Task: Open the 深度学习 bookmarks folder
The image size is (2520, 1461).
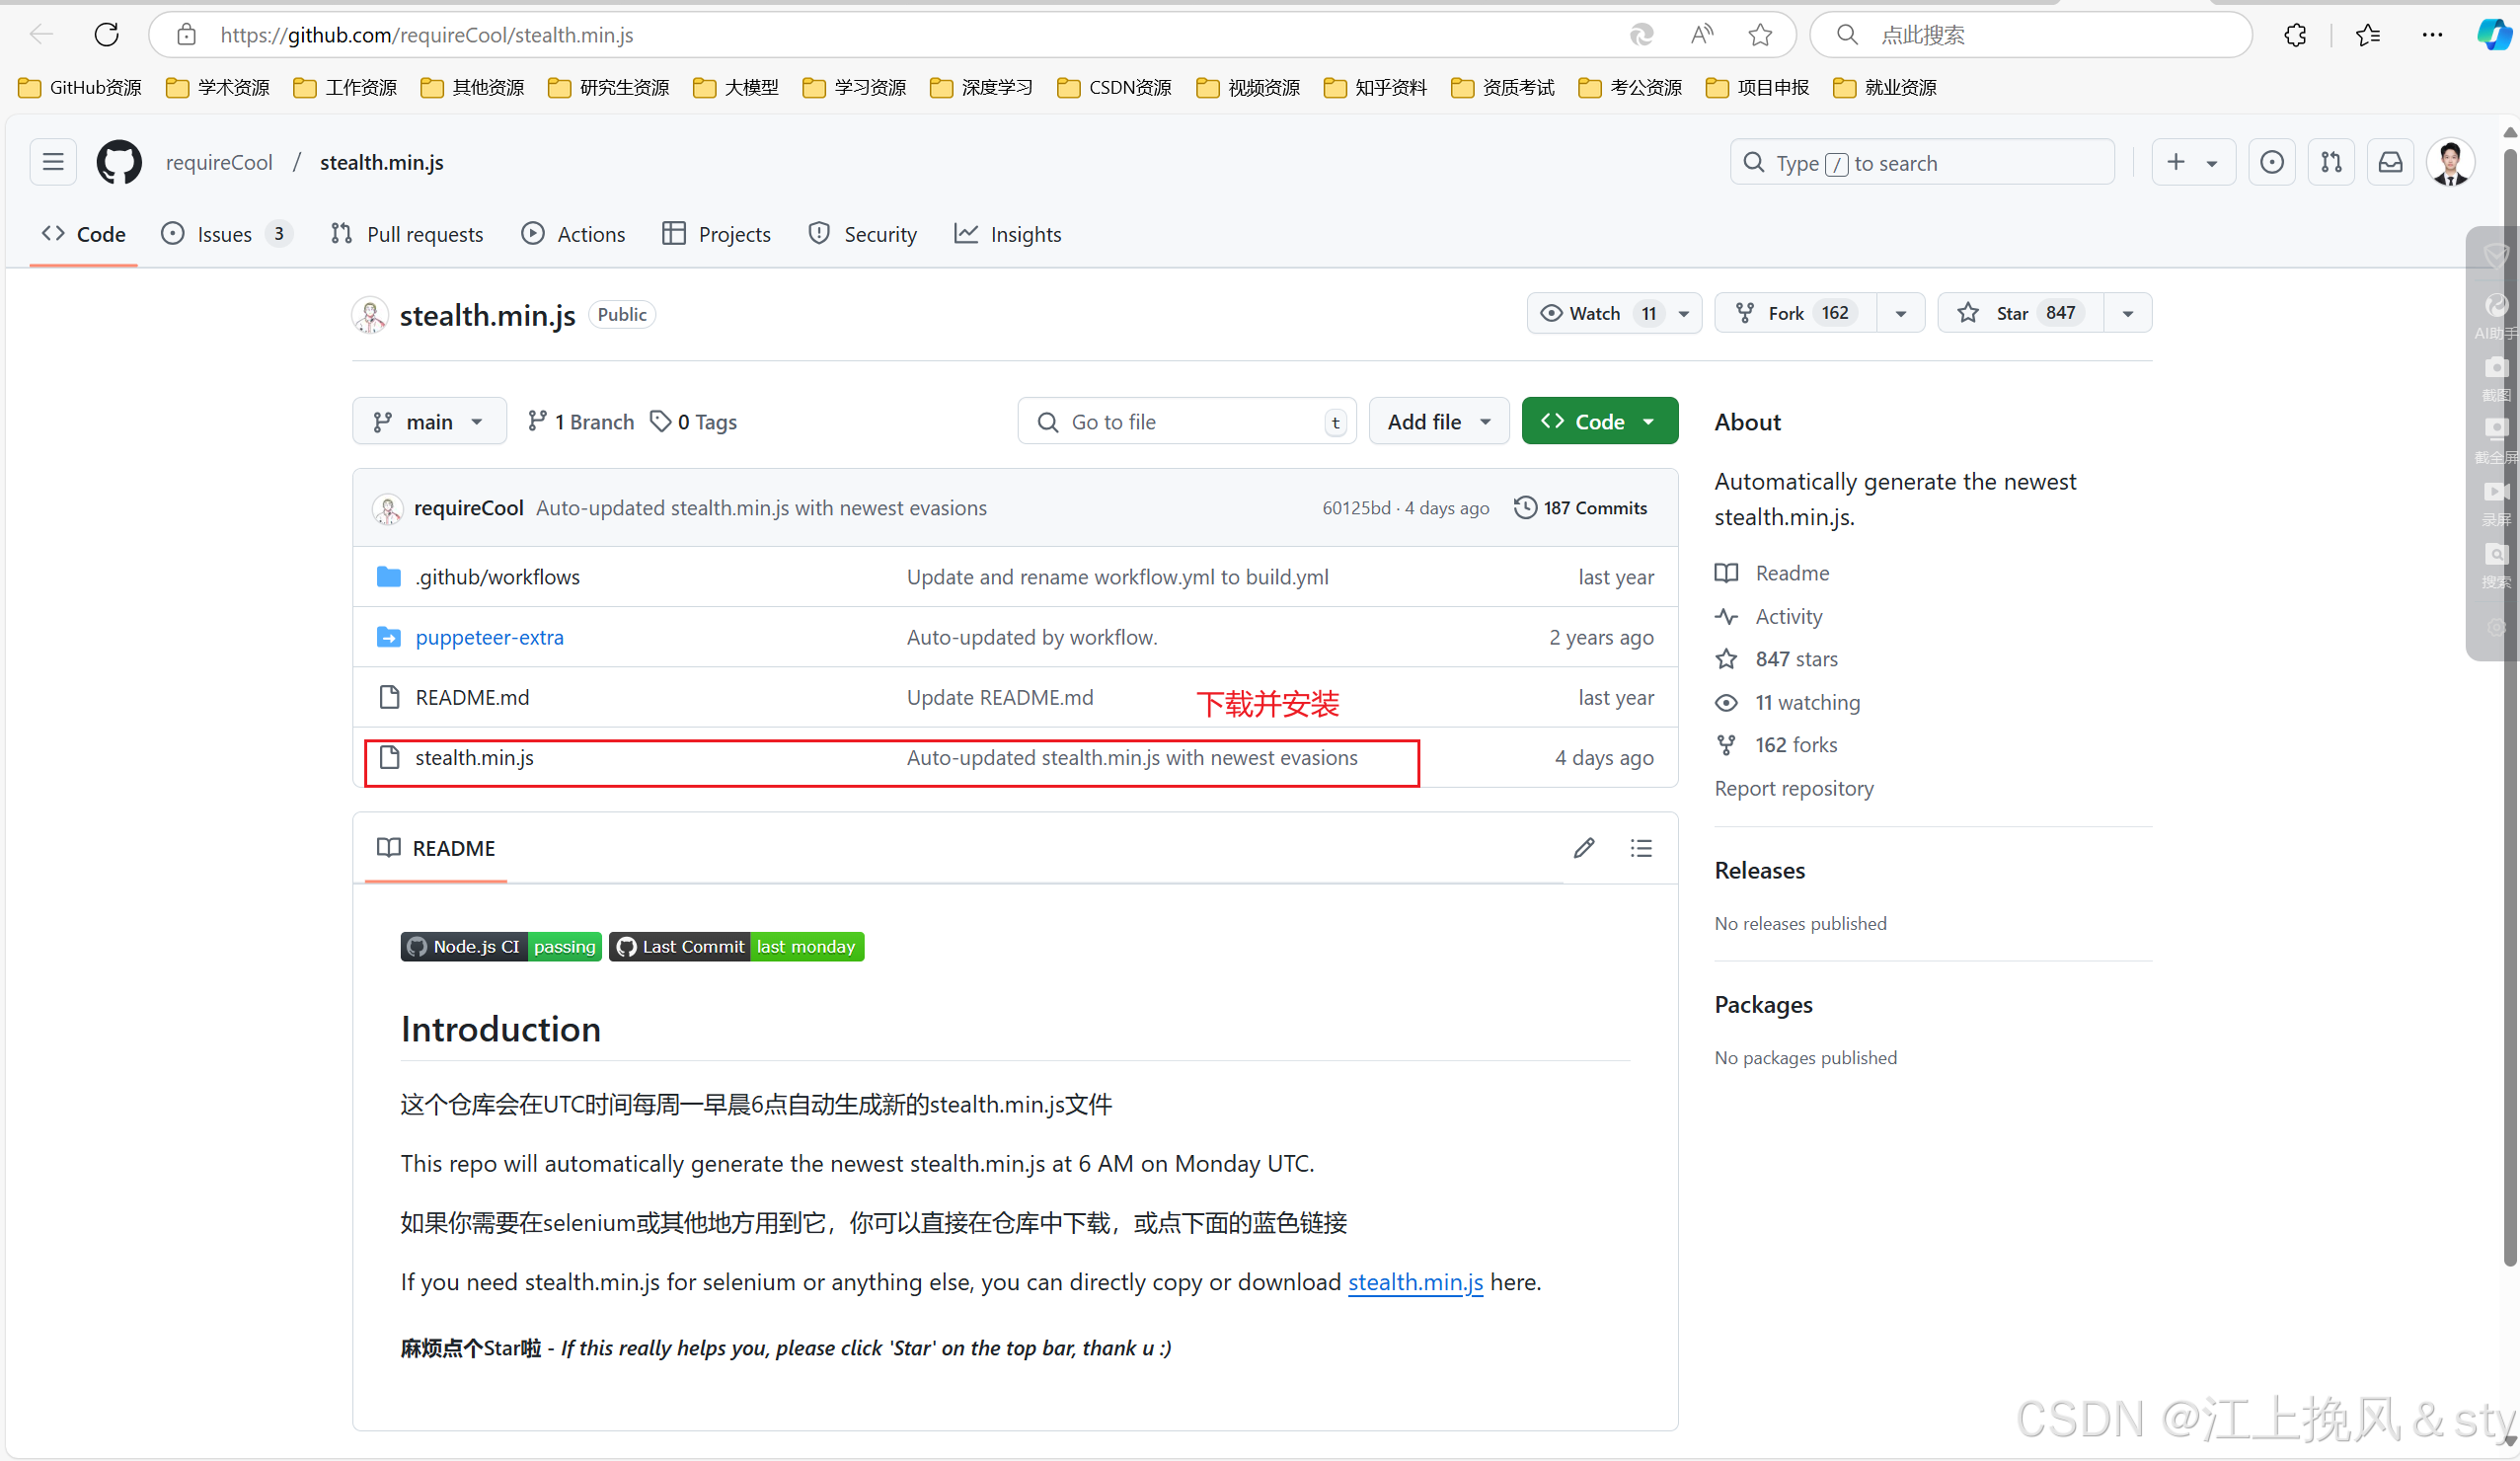Action: [981, 88]
